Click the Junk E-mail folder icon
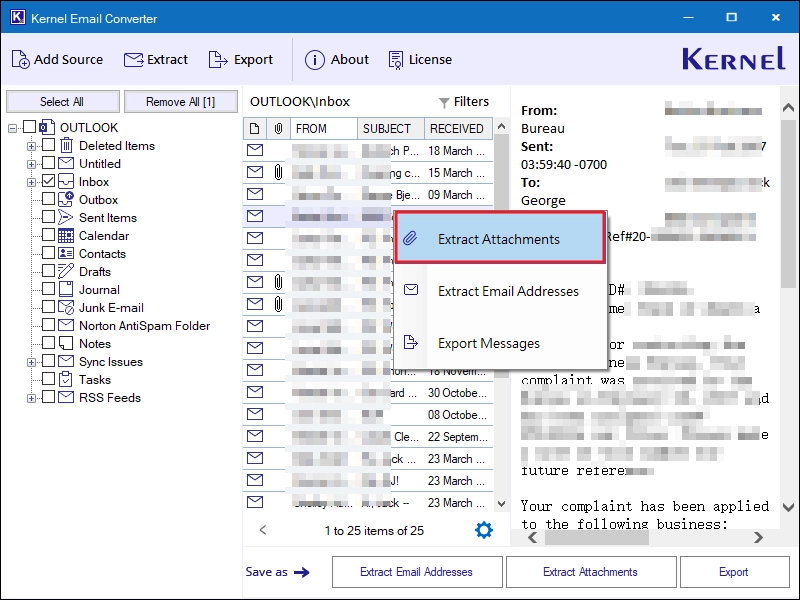The height and width of the screenshot is (600, 800). click(66, 307)
